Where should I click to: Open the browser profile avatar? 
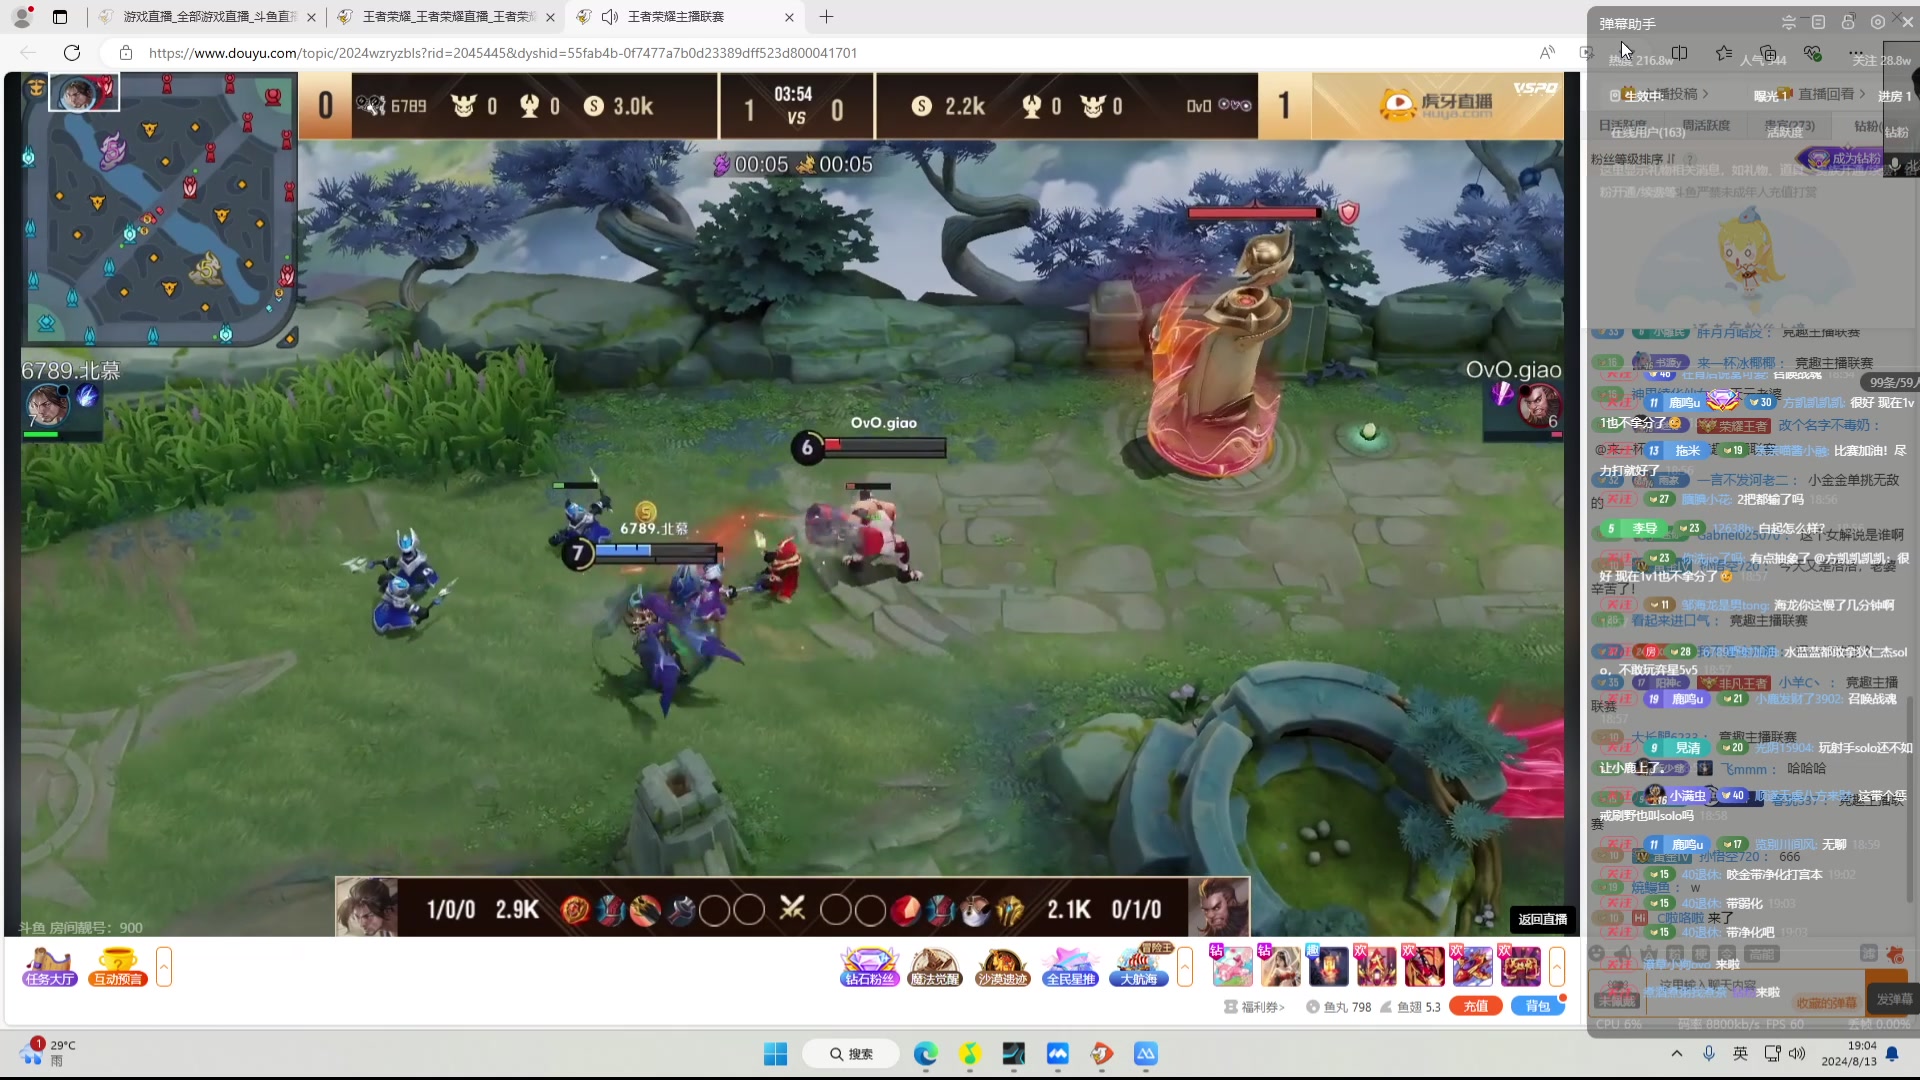23,17
